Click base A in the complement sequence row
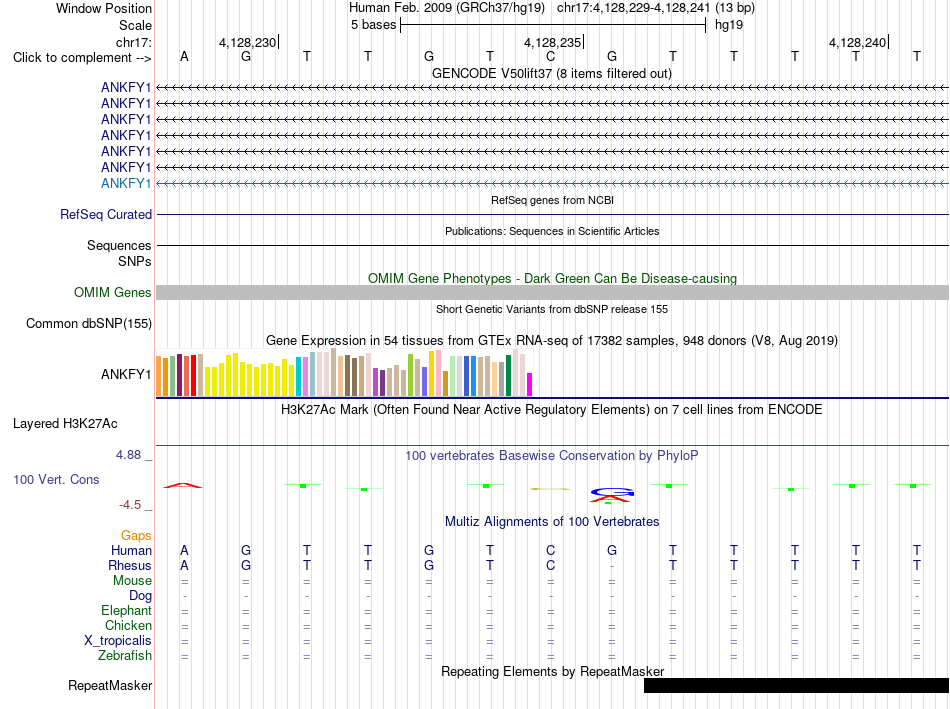 184,56
